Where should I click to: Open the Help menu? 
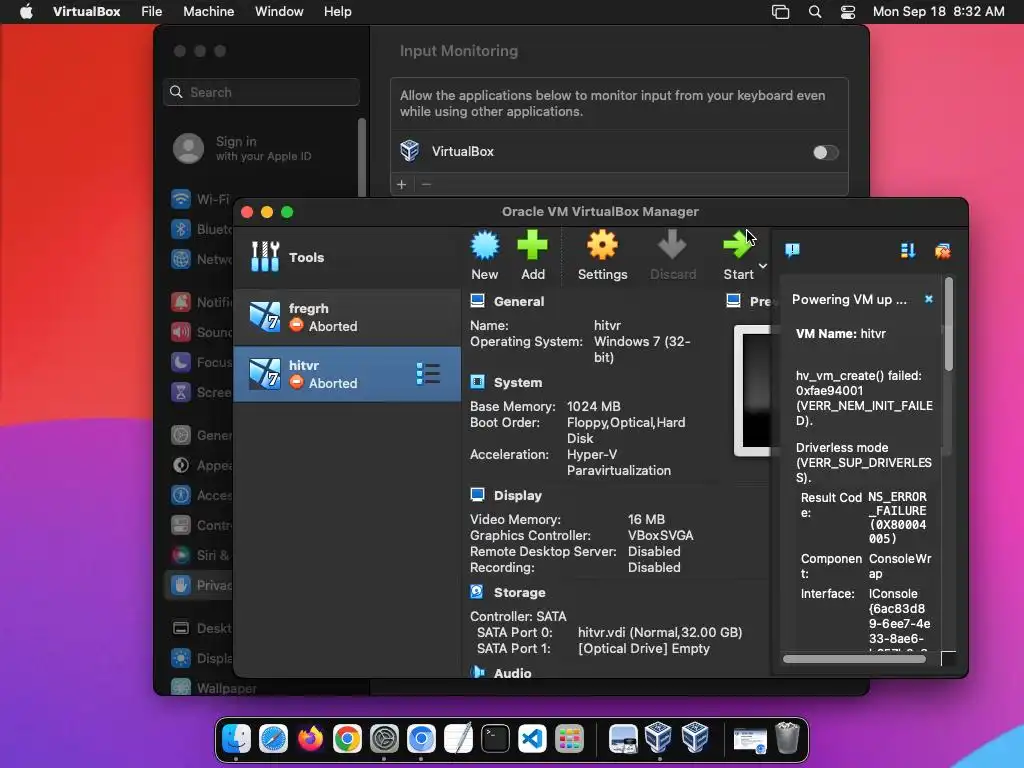click(338, 12)
